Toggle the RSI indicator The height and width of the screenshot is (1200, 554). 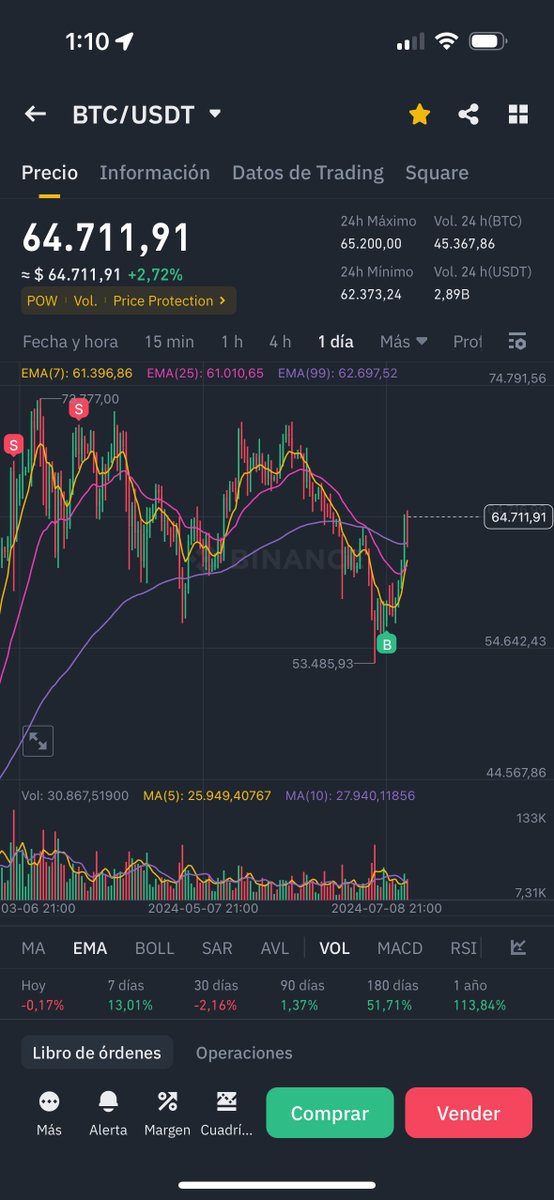pyautogui.click(x=463, y=948)
